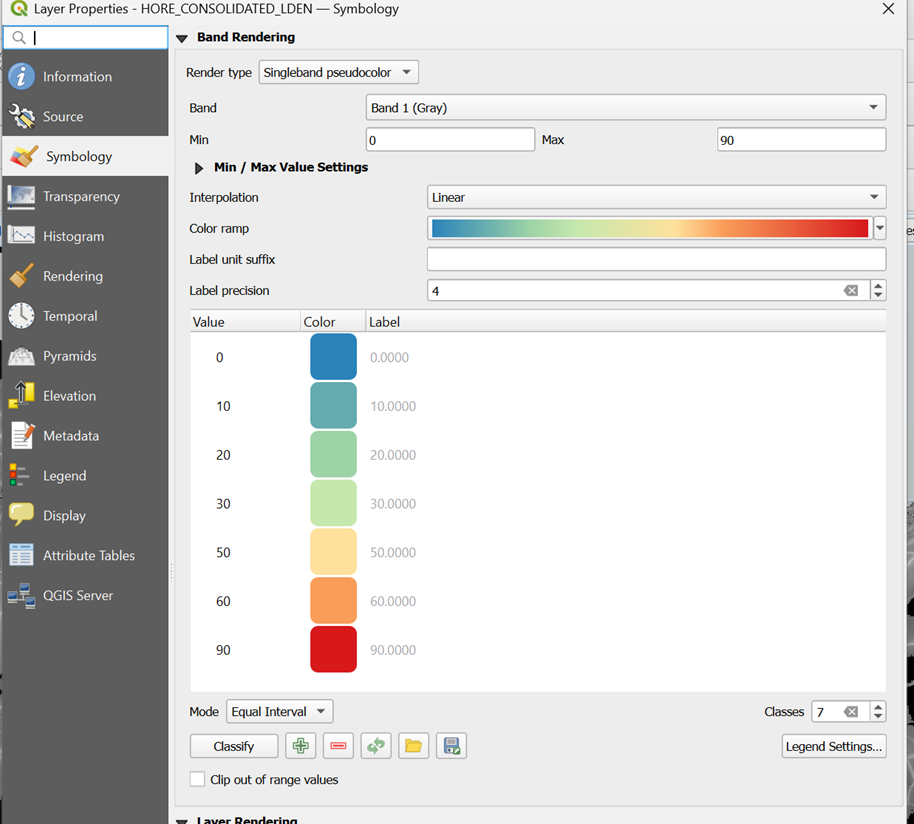Add a color map entry with green plus
The height and width of the screenshot is (824, 914).
(x=301, y=746)
